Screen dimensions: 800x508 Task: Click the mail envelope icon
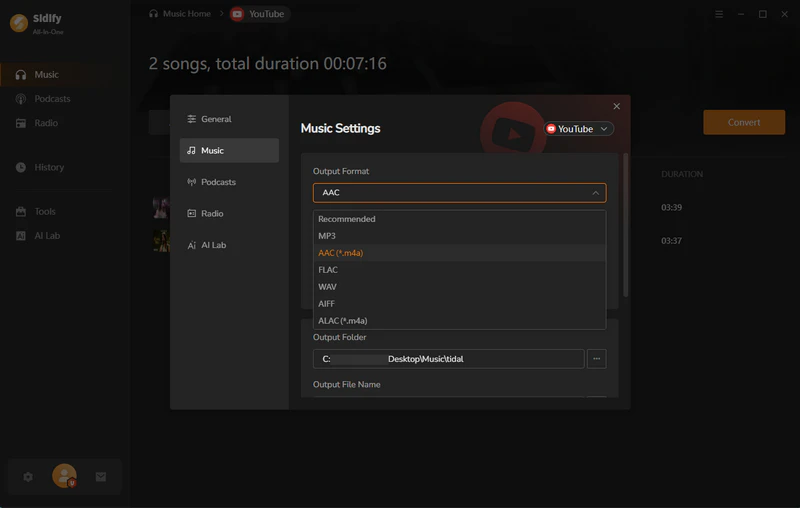[101, 477]
